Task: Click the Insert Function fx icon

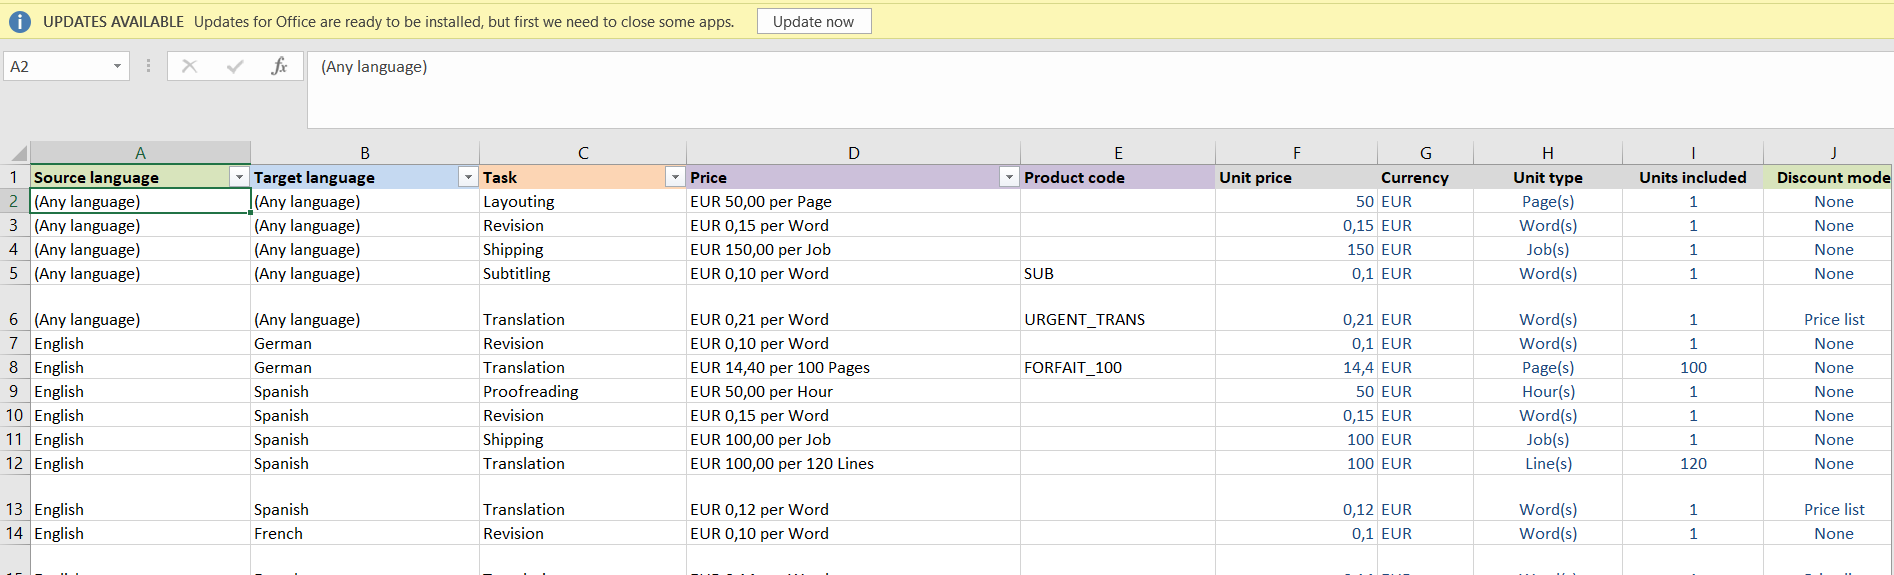Action: [279, 66]
